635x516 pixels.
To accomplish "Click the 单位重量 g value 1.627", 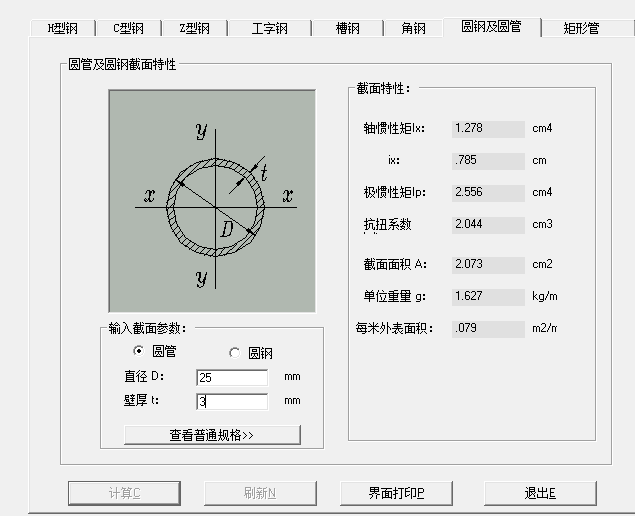I will coord(488,297).
